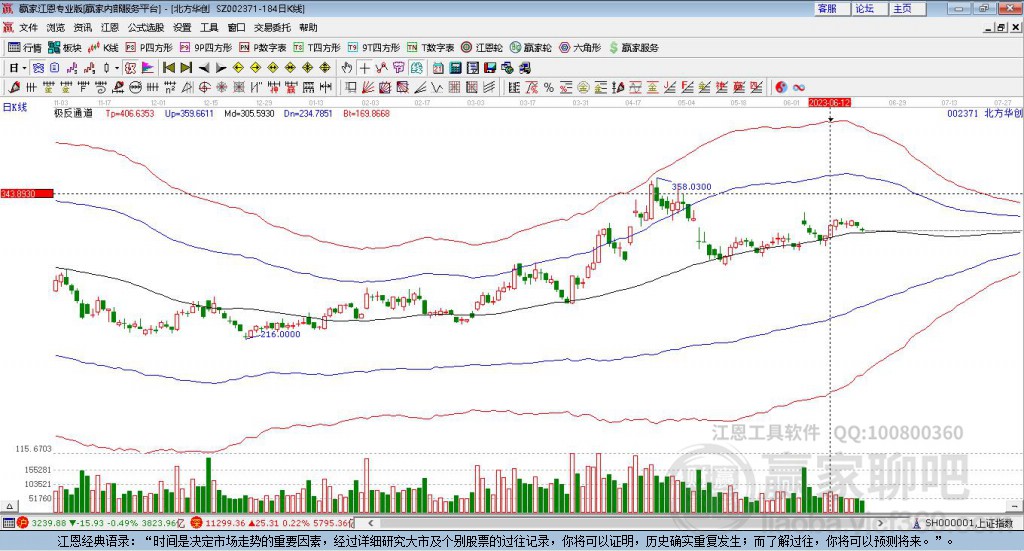This screenshot has width=1024, height=551.
Task: Click the infinity symbol icon
Action: (x=799, y=88)
